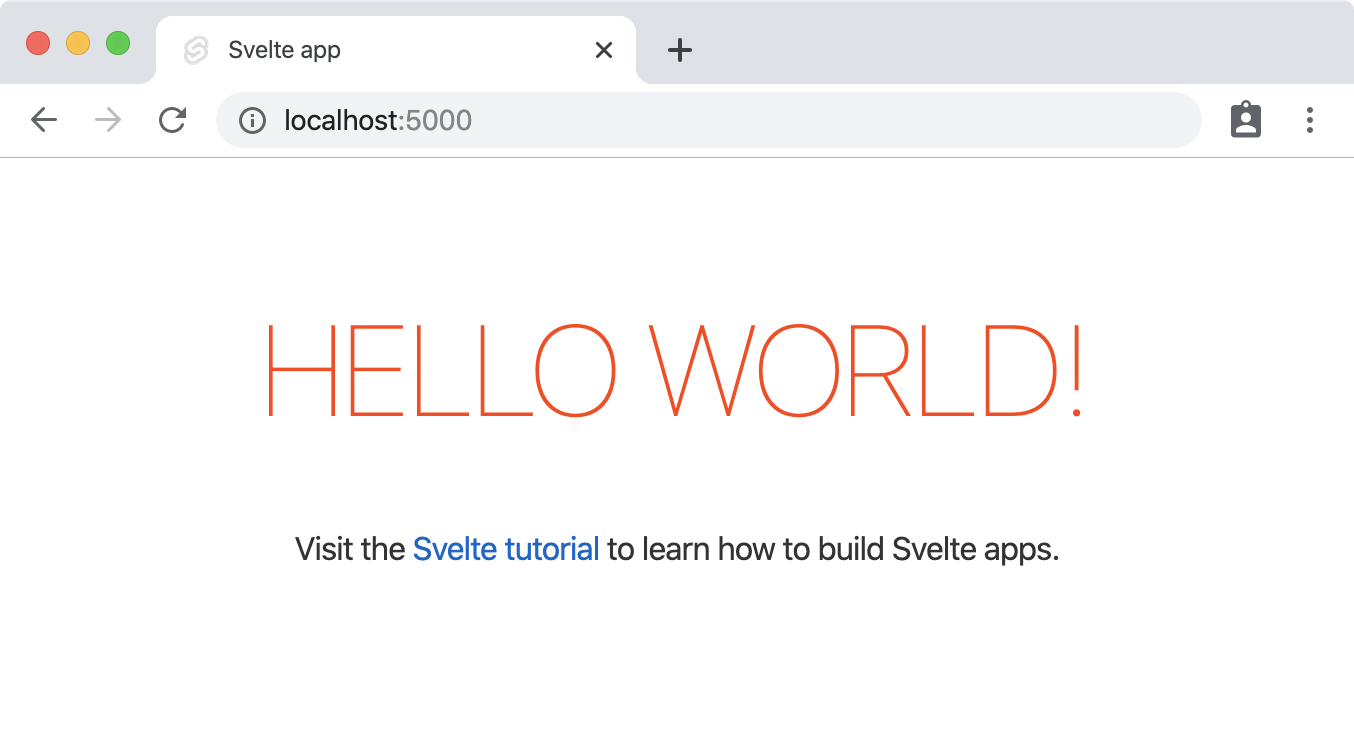Open the profile clipboard icon
Viewport: 1354px width, 750px height.
coord(1245,120)
